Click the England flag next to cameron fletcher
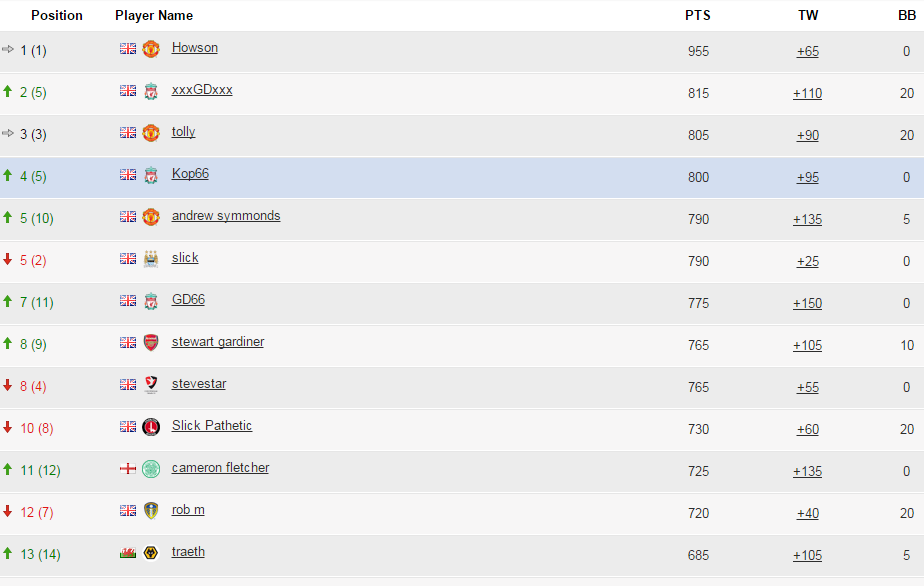The height and width of the screenshot is (586, 924). [x=128, y=469]
